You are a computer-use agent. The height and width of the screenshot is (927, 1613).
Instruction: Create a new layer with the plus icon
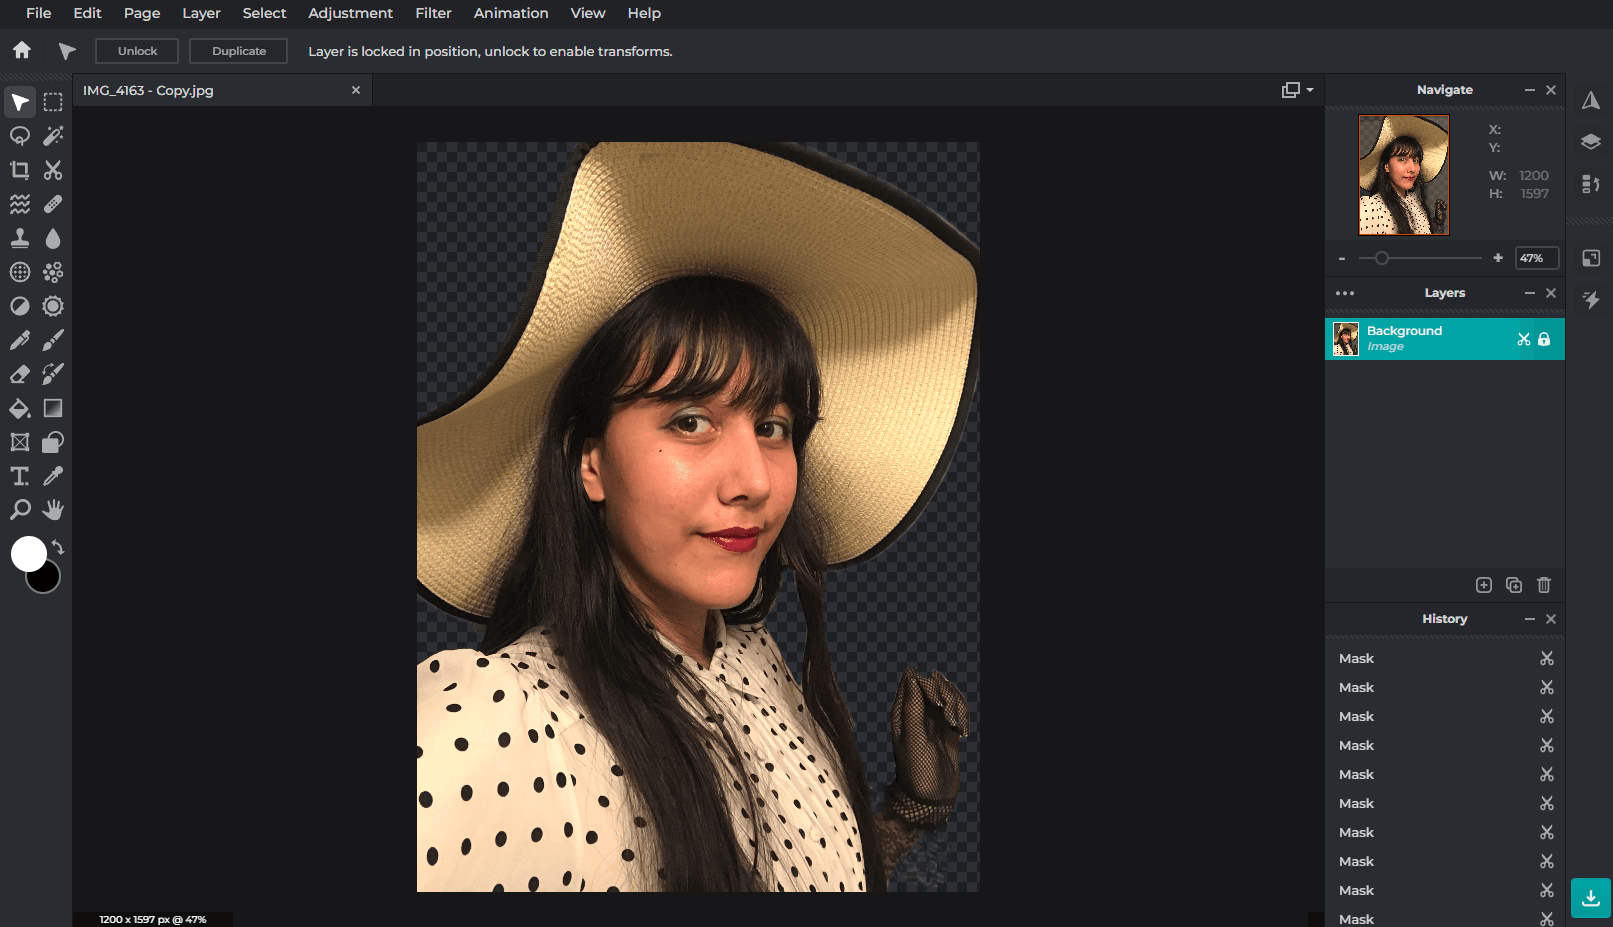(1484, 585)
